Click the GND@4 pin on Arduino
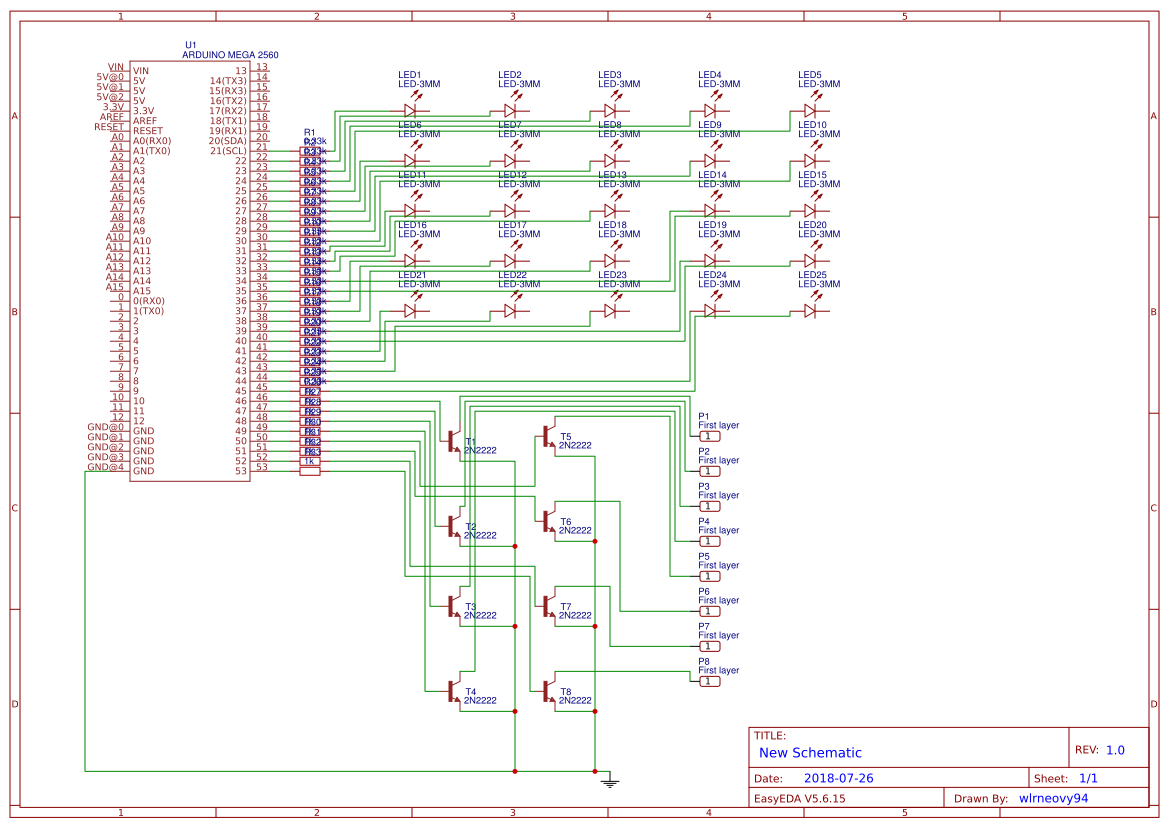1169x828 pixels. coord(106,467)
